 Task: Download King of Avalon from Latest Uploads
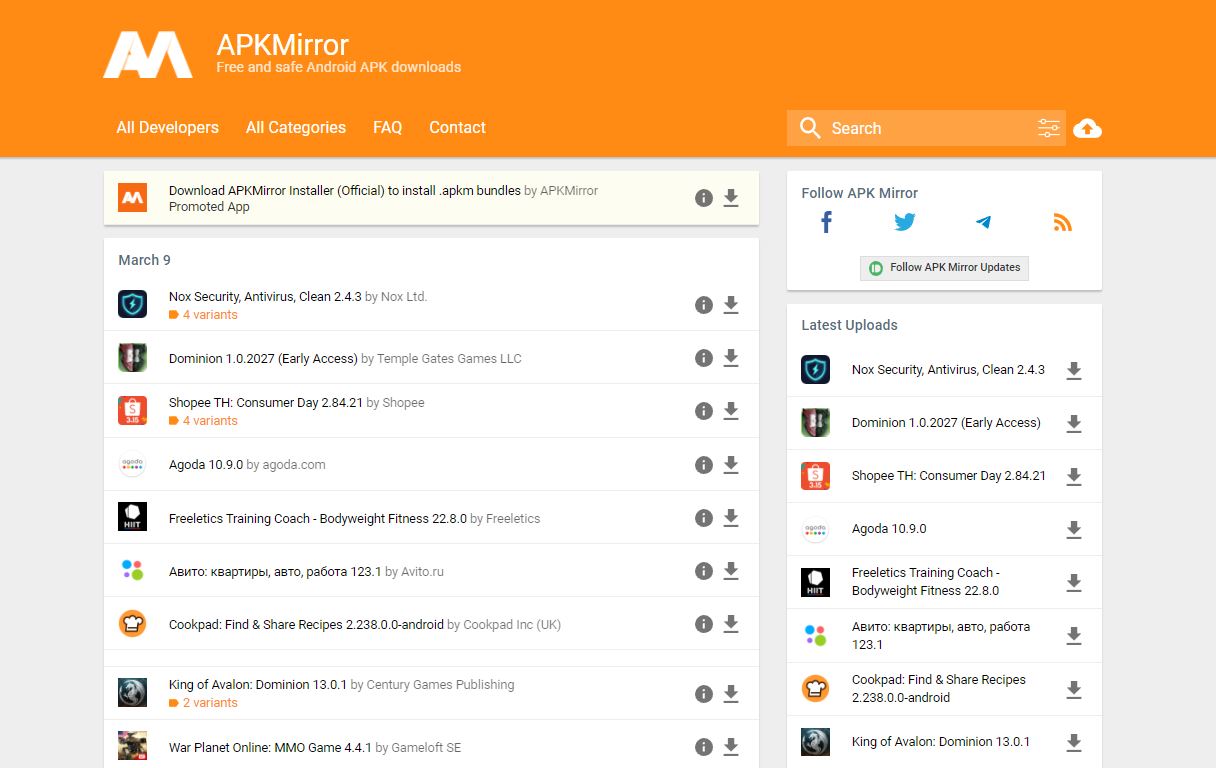pyautogui.click(x=1074, y=743)
